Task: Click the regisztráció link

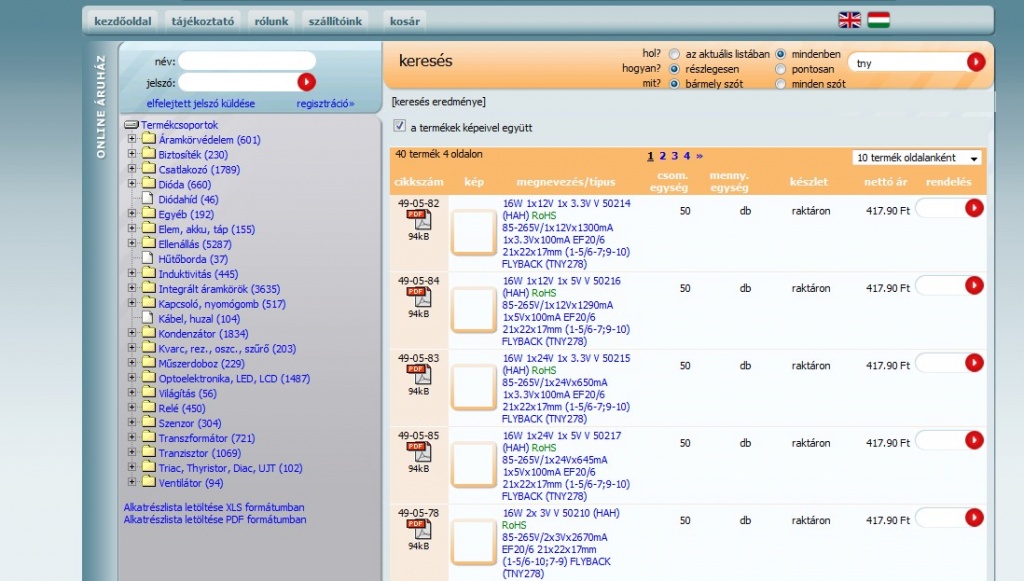Action: click(325, 104)
